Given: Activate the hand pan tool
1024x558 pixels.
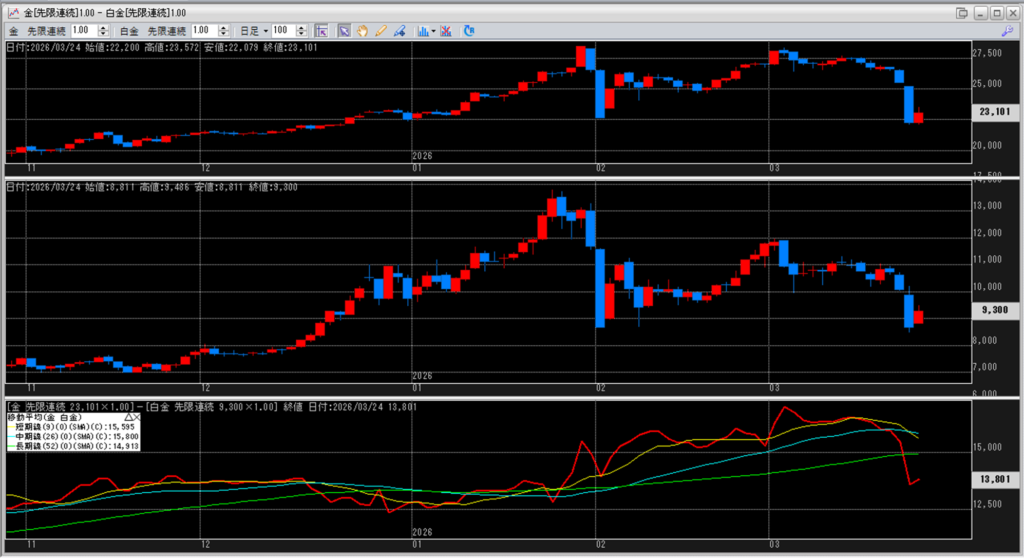Looking at the screenshot, I should [x=362, y=30].
